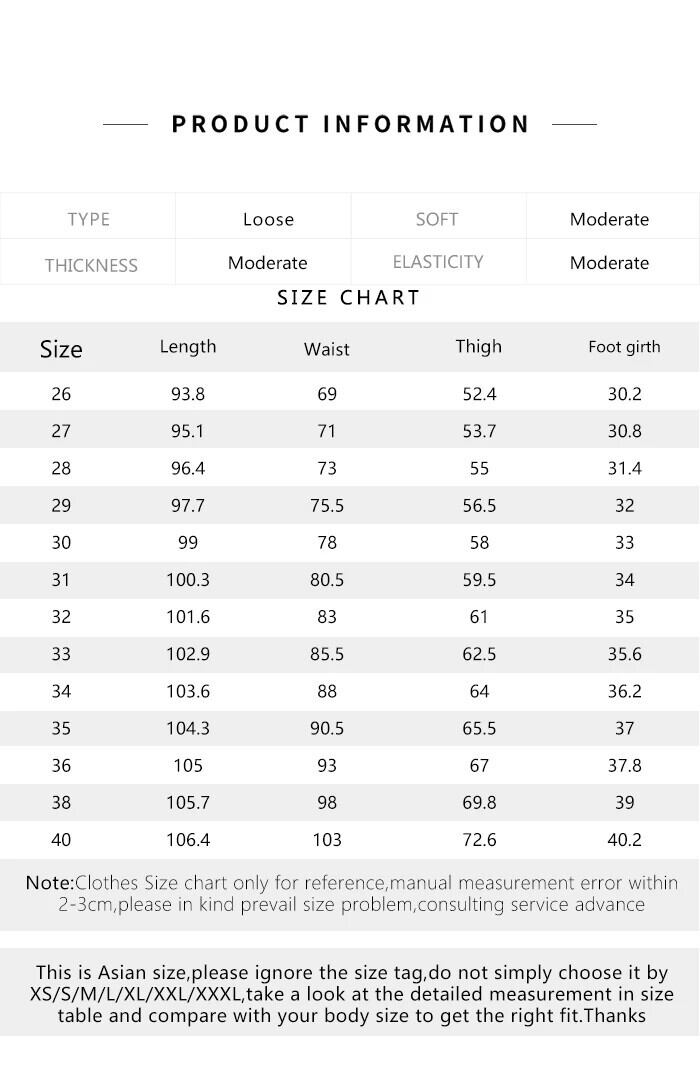Click the ELASTICITY label cell
The image size is (700, 1079).
[x=438, y=262]
